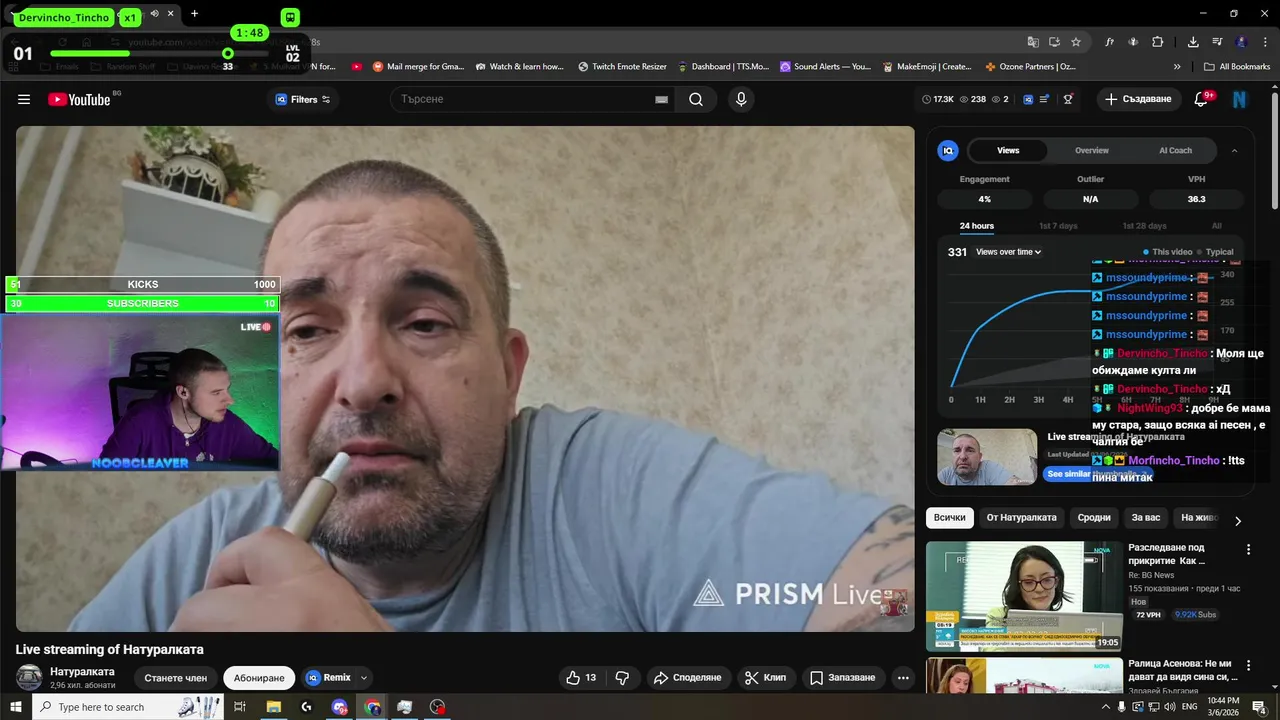
Task: Open the Натуралката channel avatar
Action: coord(29,677)
